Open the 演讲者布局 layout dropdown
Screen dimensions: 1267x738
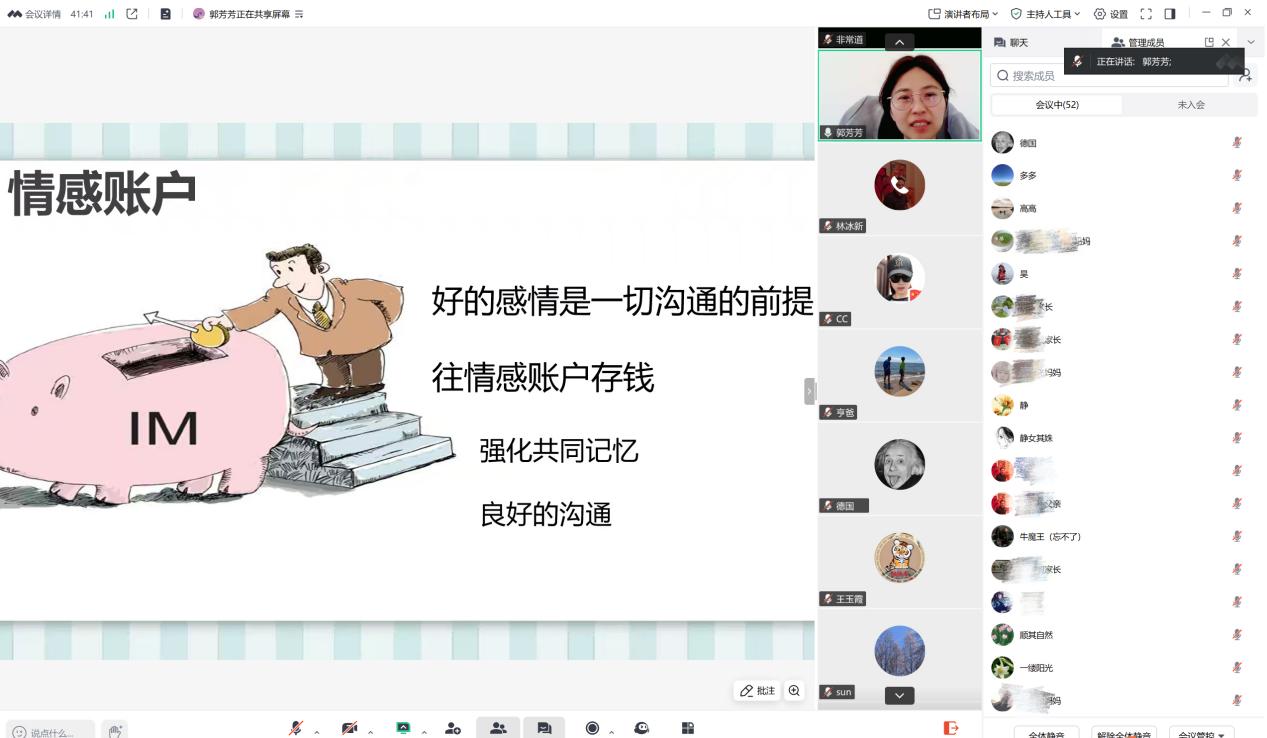tap(963, 14)
